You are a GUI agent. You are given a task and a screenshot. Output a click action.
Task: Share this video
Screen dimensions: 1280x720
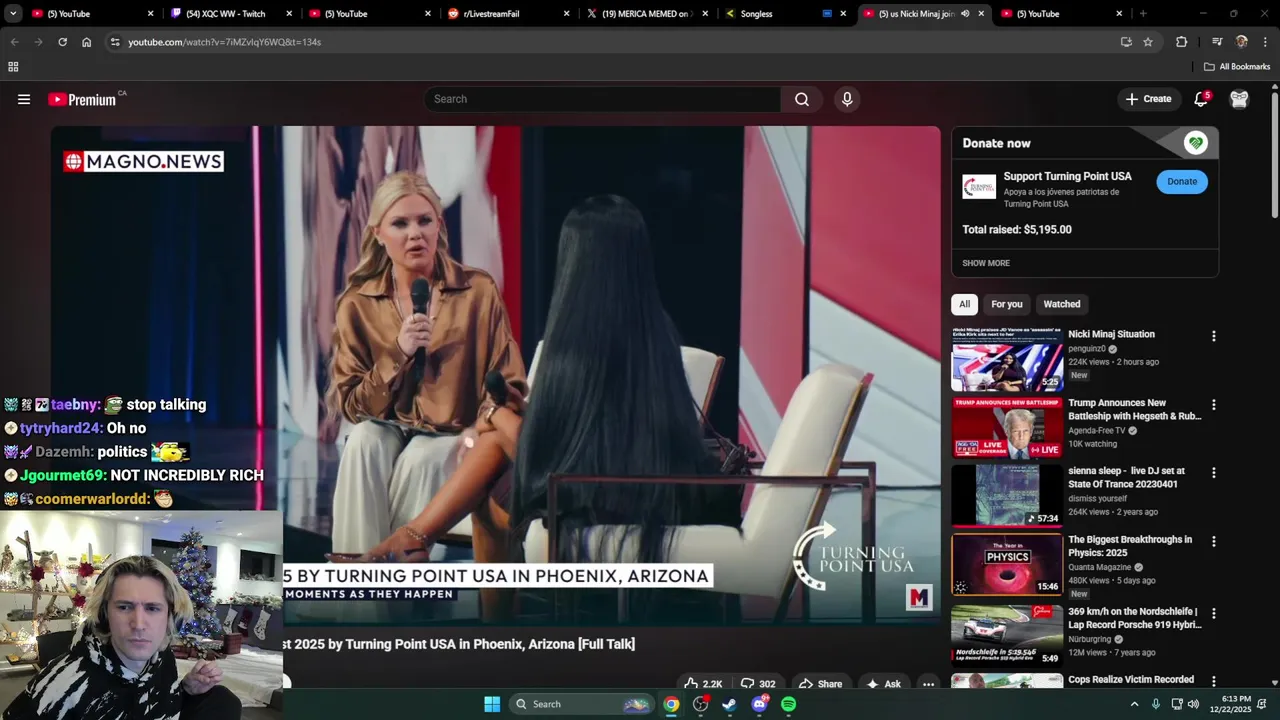(820, 684)
